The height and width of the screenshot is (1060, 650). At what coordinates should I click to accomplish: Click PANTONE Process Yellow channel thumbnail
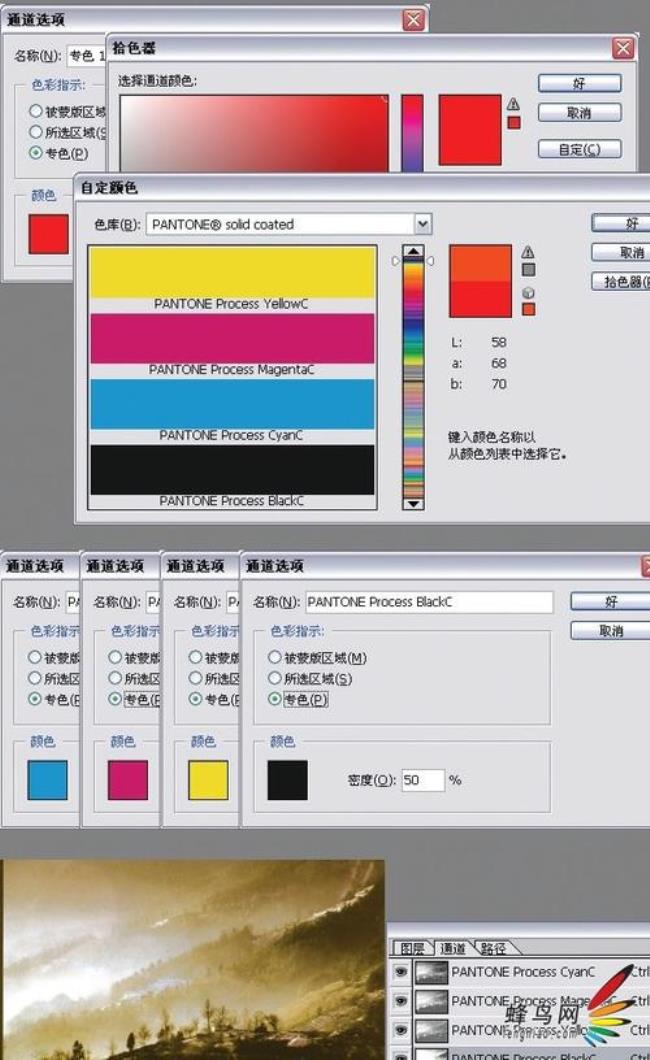pyautogui.click(x=431, y=1030)
